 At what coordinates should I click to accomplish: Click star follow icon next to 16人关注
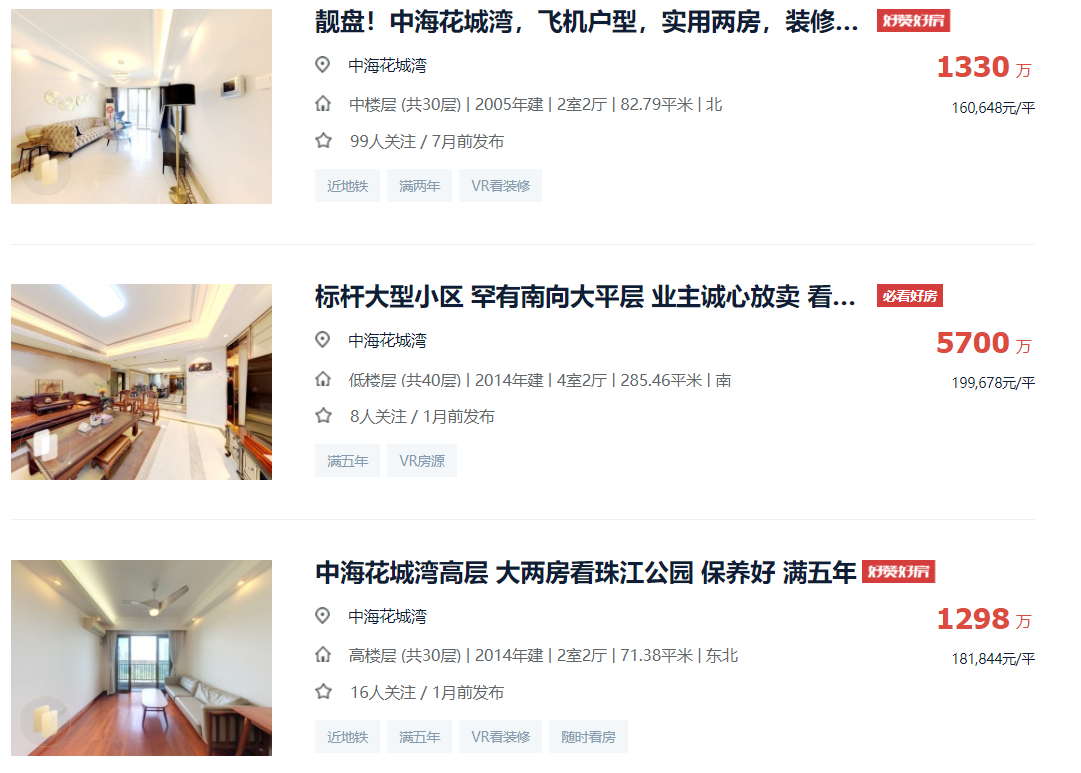pos(323,692)
